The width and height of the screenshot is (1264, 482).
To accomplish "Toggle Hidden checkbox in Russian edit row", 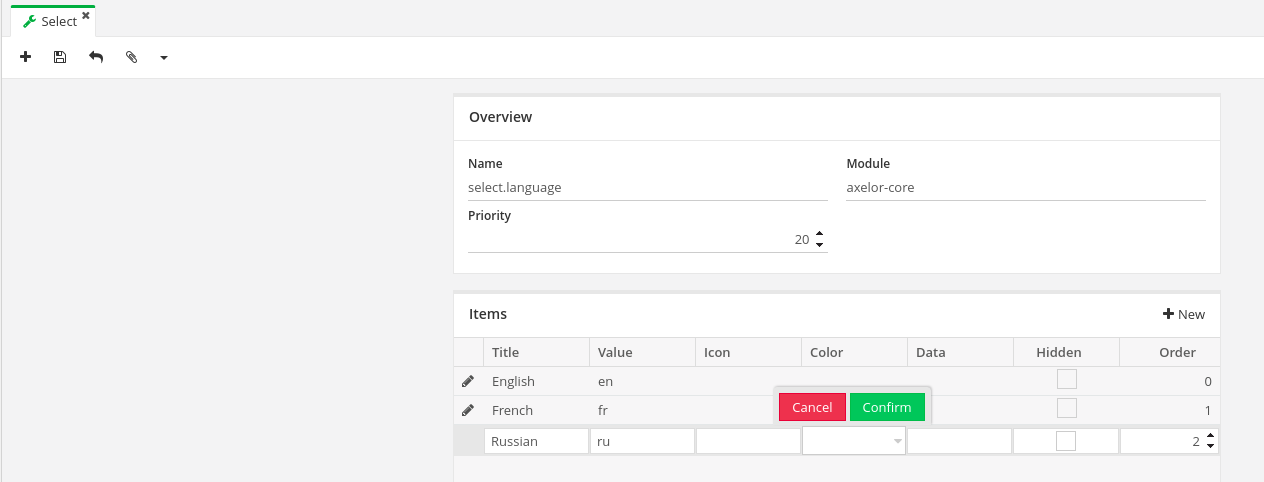I will click(x=1067, y=441).
